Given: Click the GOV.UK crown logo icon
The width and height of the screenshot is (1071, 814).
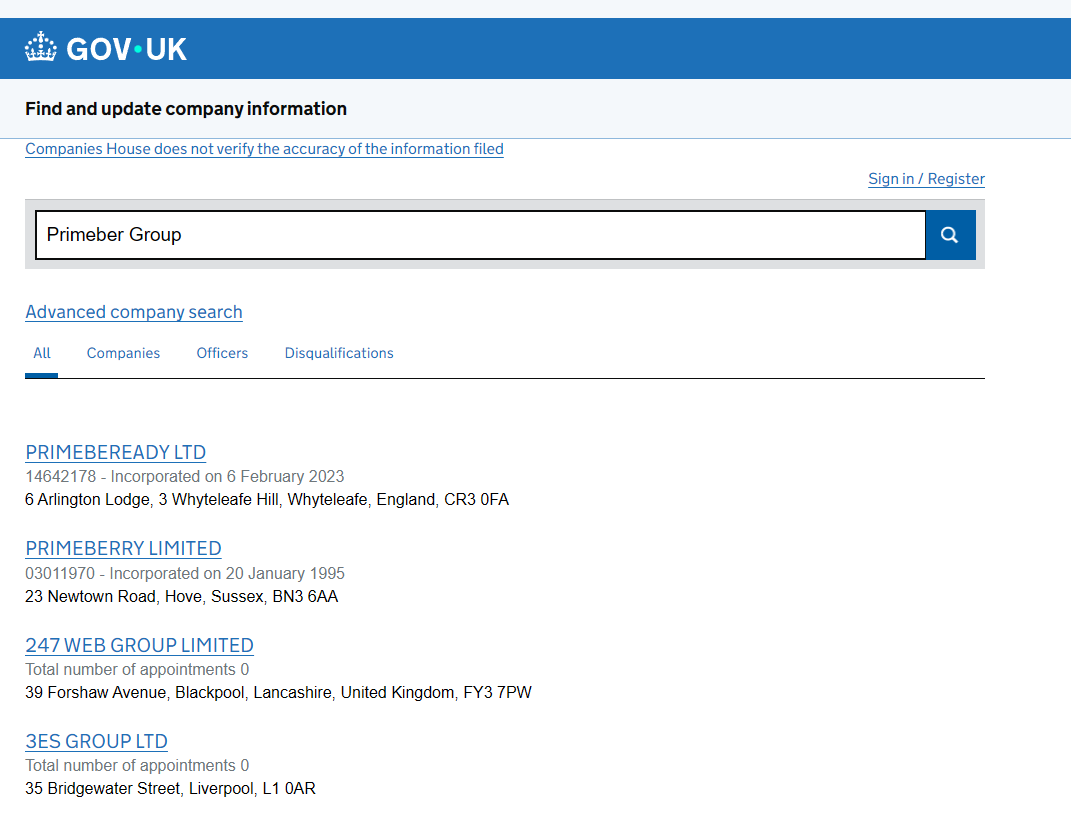Looking at the screenshot, I should pos(41,48).
